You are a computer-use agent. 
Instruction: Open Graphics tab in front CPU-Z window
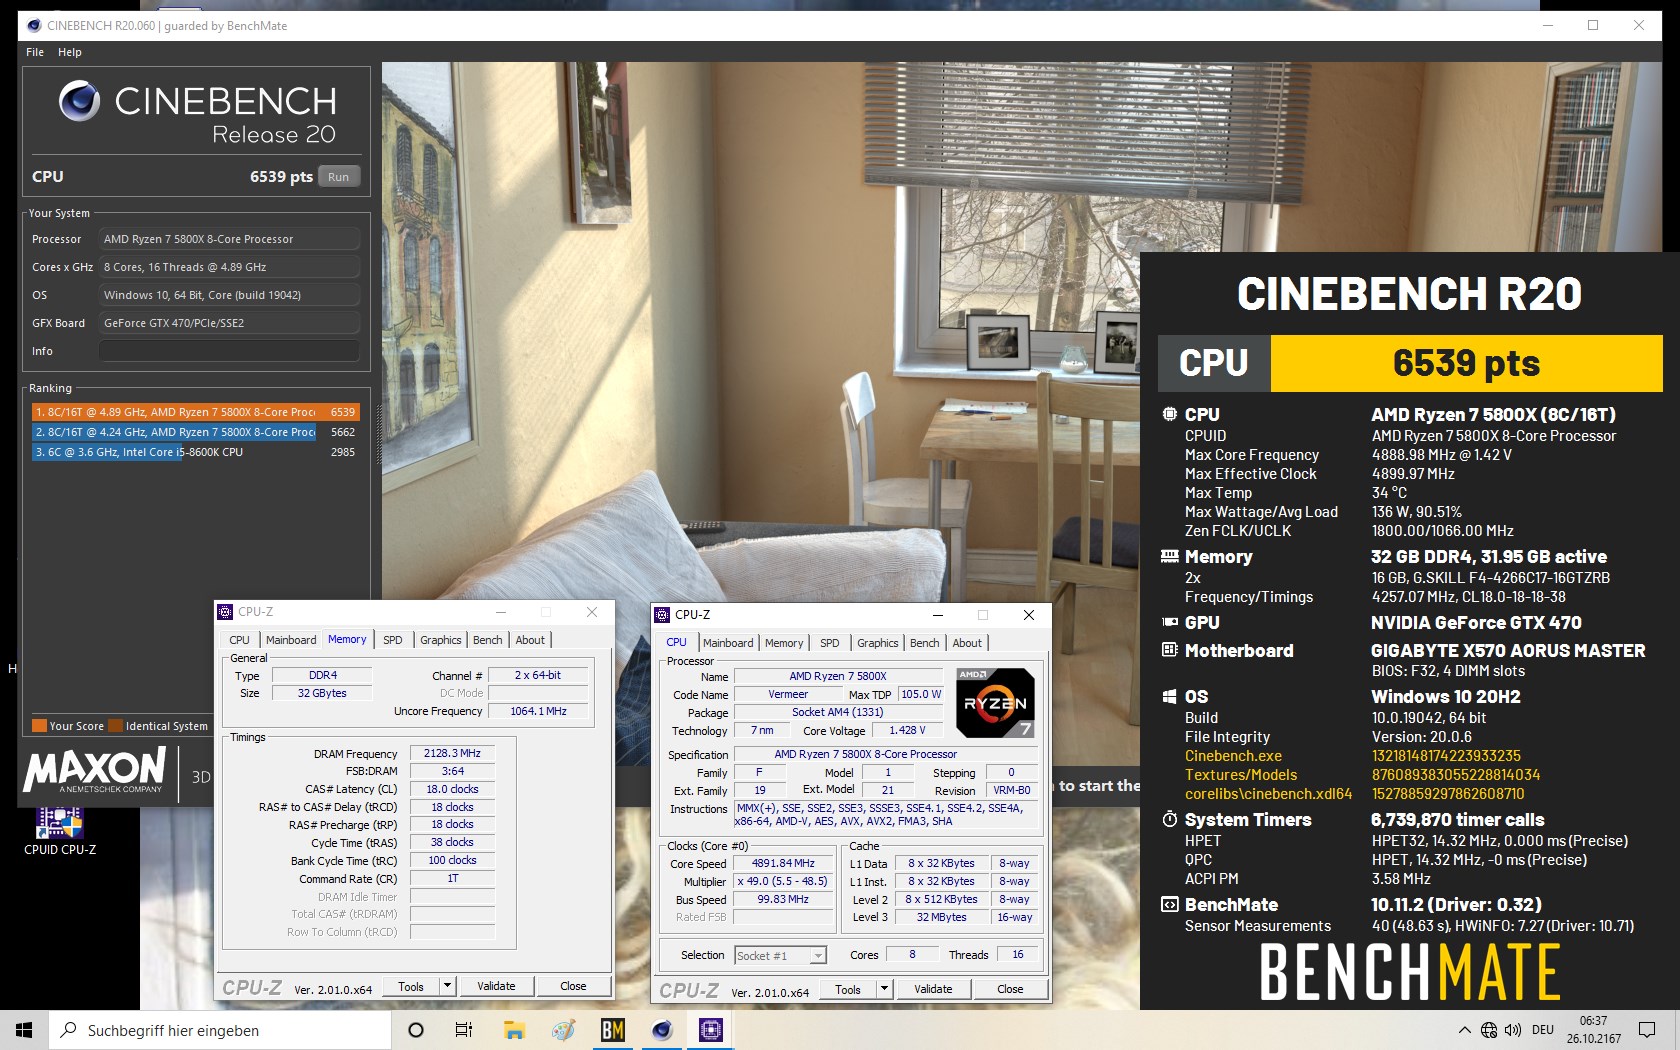[878, 643]
